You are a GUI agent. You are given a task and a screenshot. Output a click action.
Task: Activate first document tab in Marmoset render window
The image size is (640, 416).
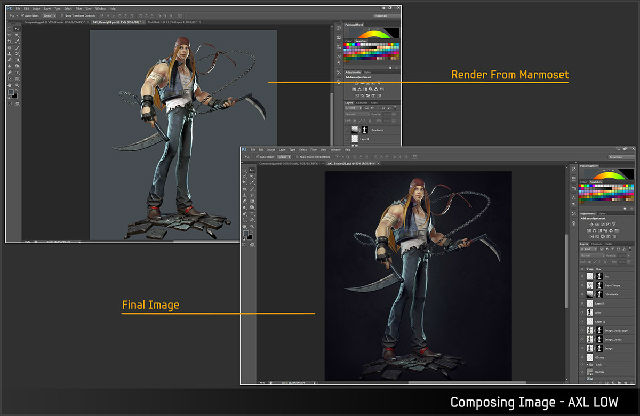click(x=55, y=22)
